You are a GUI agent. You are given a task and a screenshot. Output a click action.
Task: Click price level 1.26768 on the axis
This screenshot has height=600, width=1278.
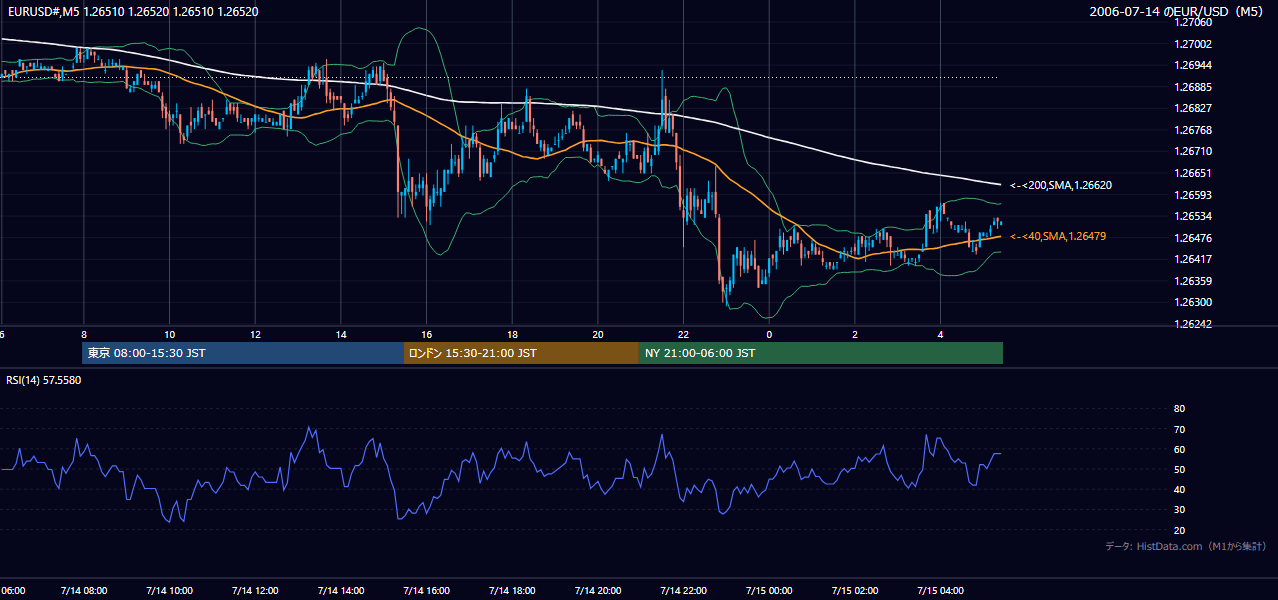[x=1193, y=130]
